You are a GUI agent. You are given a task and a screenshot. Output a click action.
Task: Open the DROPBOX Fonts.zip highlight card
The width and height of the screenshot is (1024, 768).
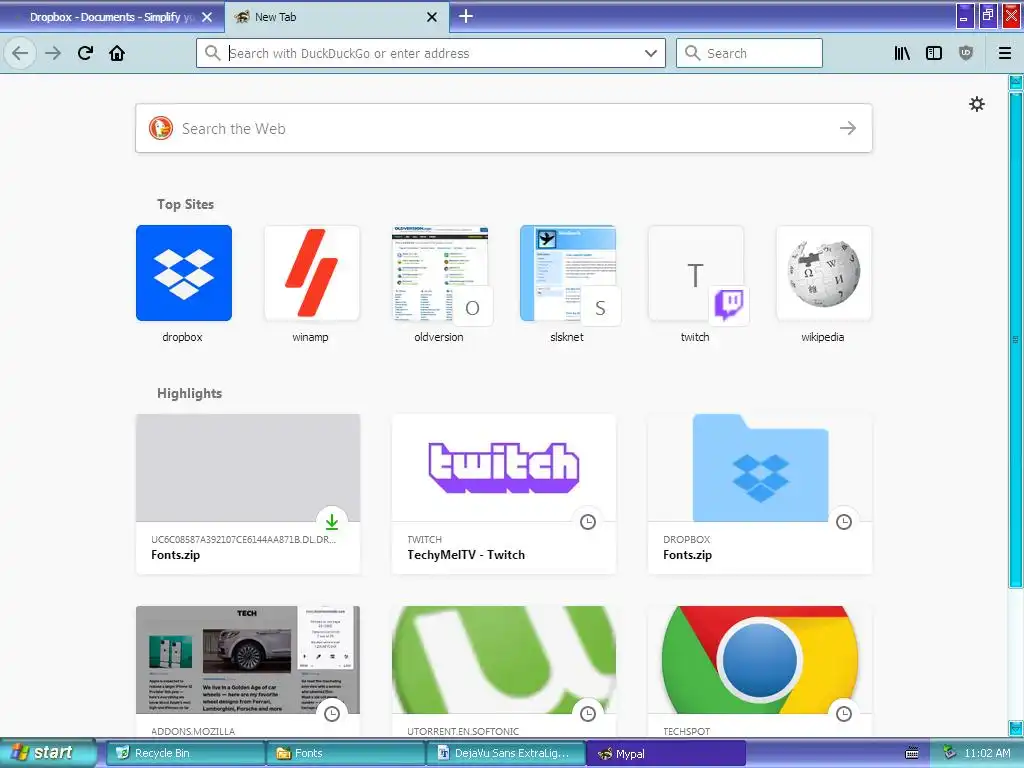tap(760, 494)
